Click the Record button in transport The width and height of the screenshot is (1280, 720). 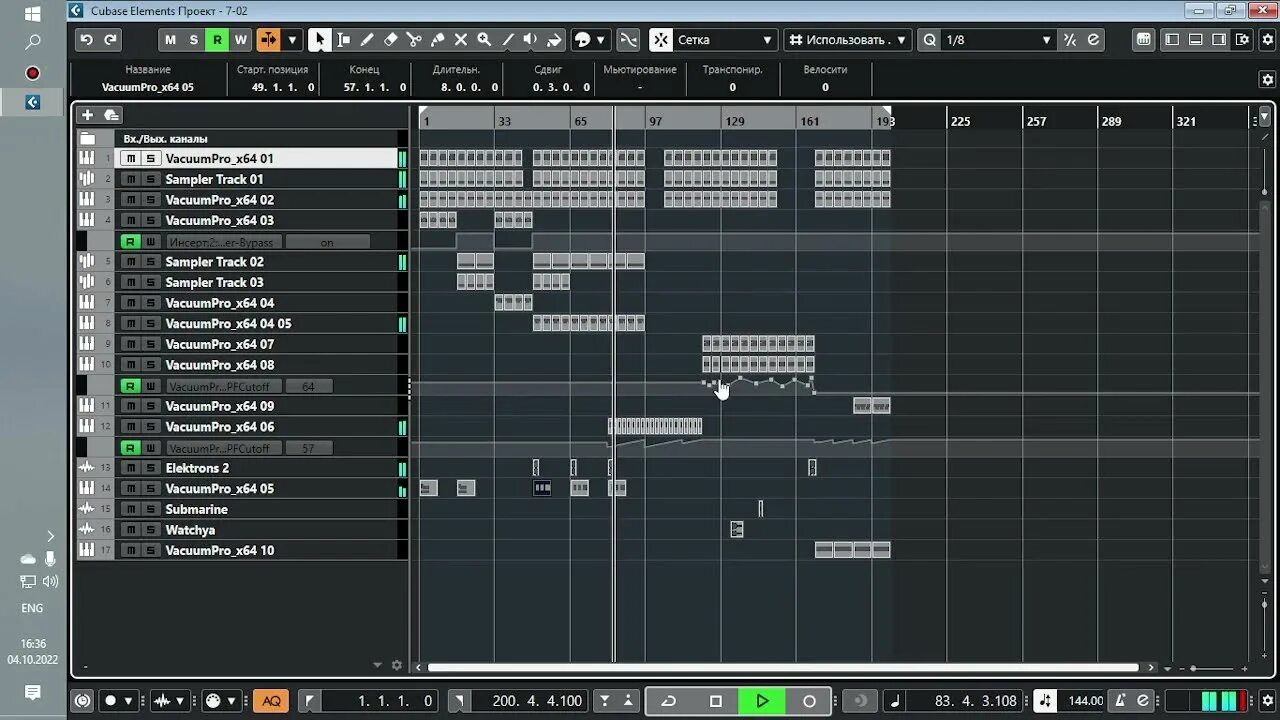(x=810, y=701)
